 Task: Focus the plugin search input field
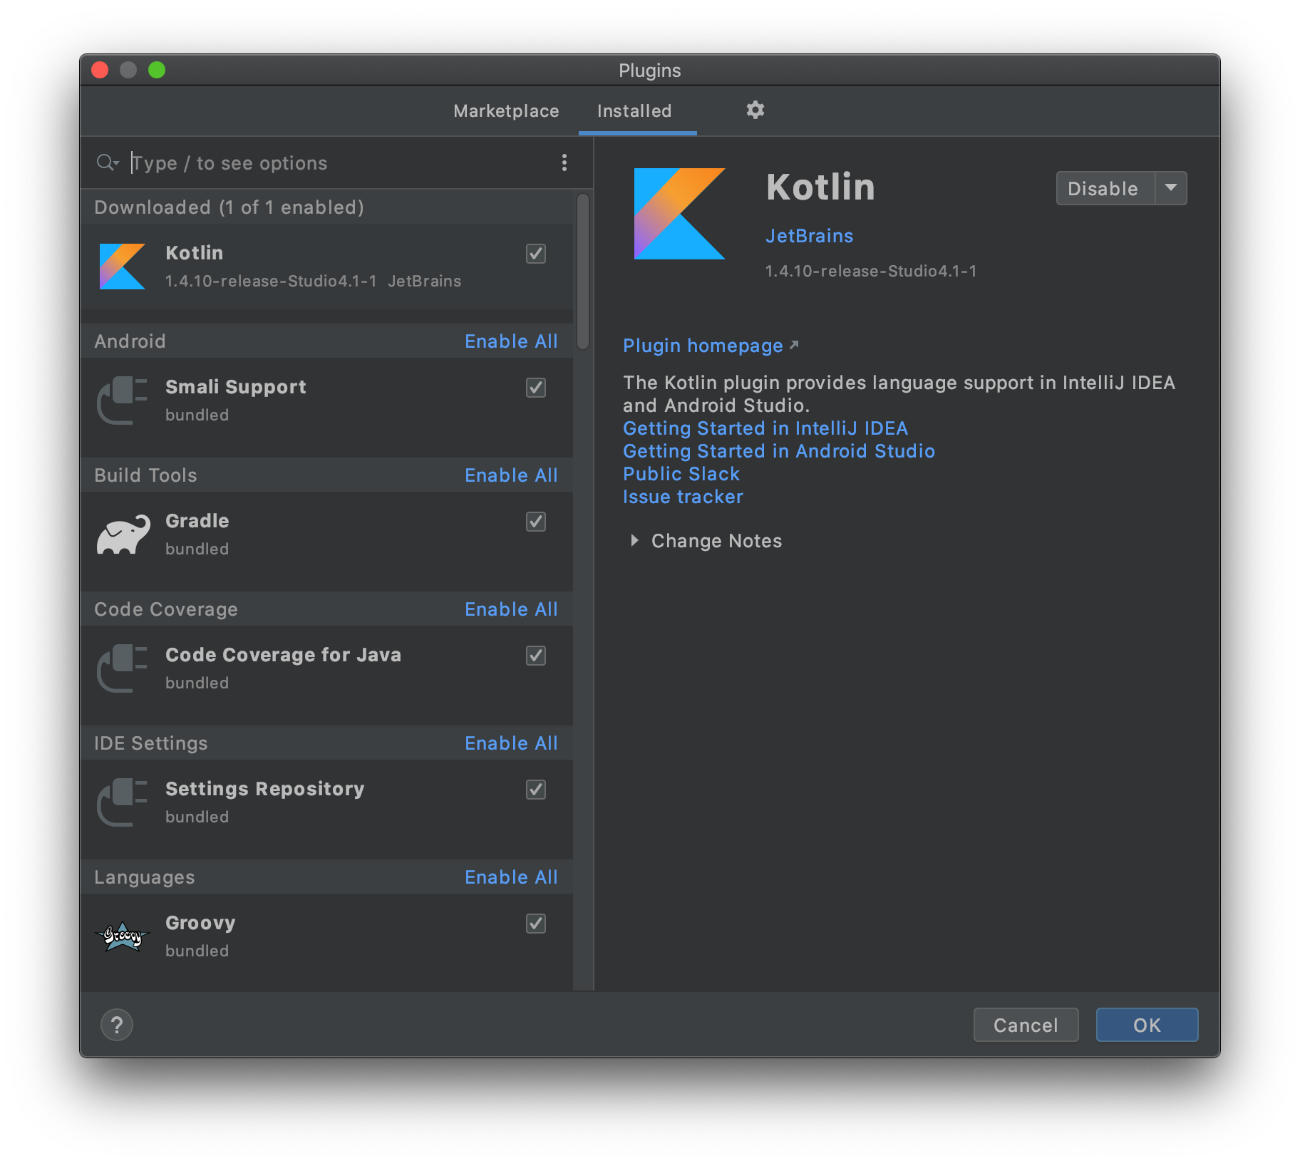click(338, 163)
